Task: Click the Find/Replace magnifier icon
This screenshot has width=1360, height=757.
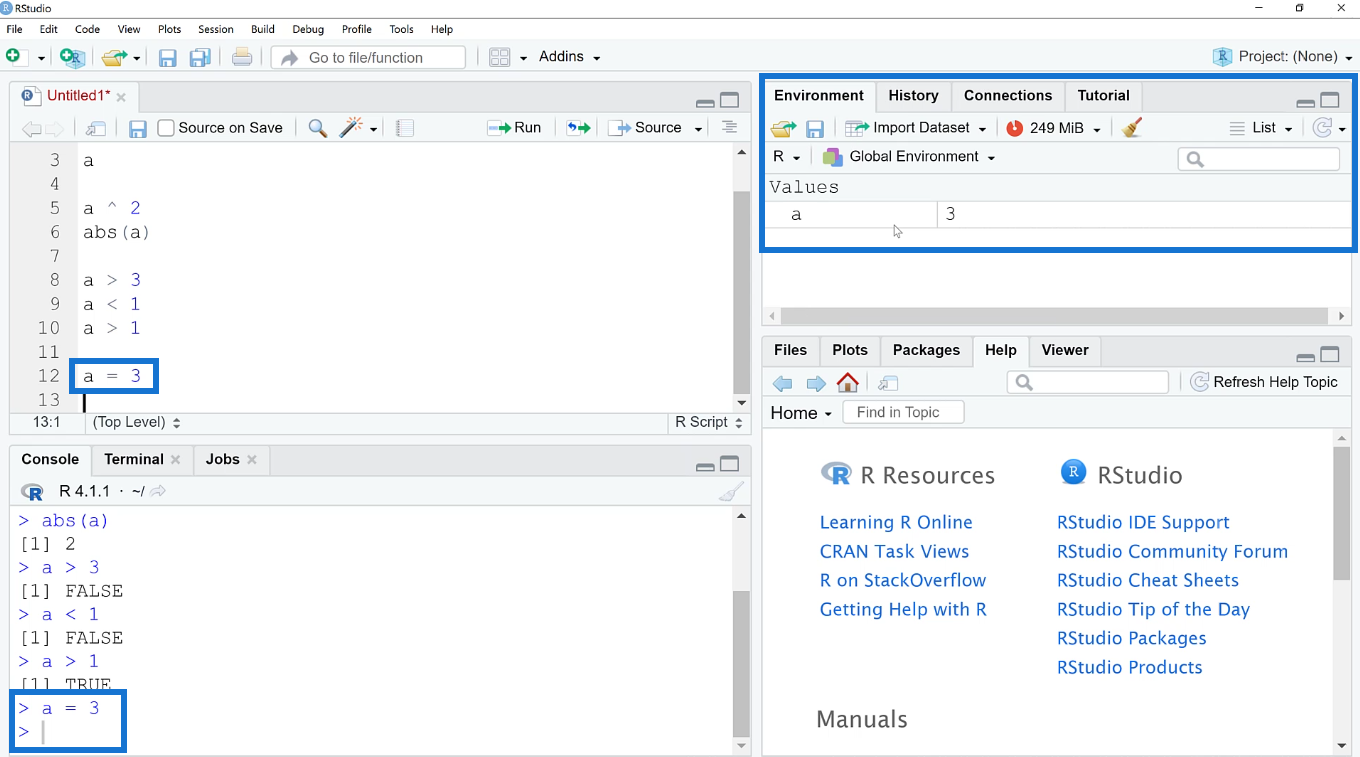Action: [x=317, y=128]
